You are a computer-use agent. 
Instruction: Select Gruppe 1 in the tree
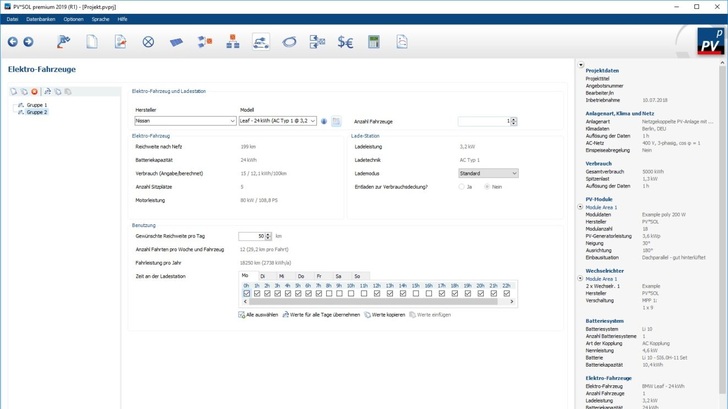point(36,105)
